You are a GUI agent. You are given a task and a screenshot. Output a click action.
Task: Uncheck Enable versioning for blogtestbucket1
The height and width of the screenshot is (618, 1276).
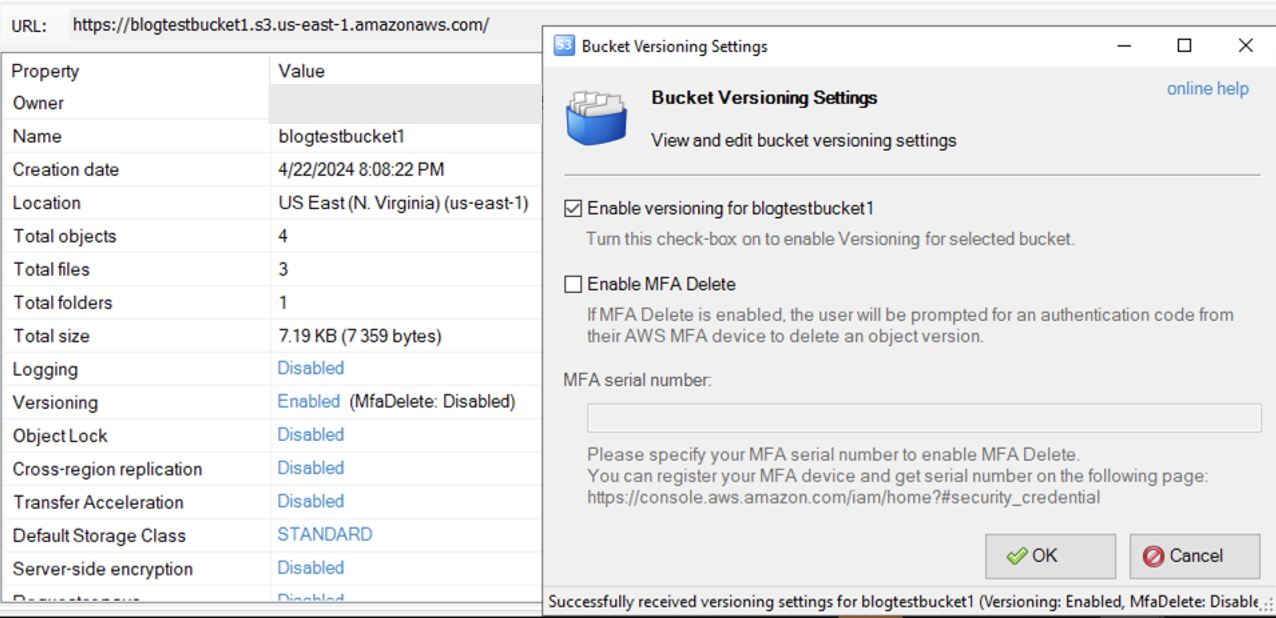[574, 208]
